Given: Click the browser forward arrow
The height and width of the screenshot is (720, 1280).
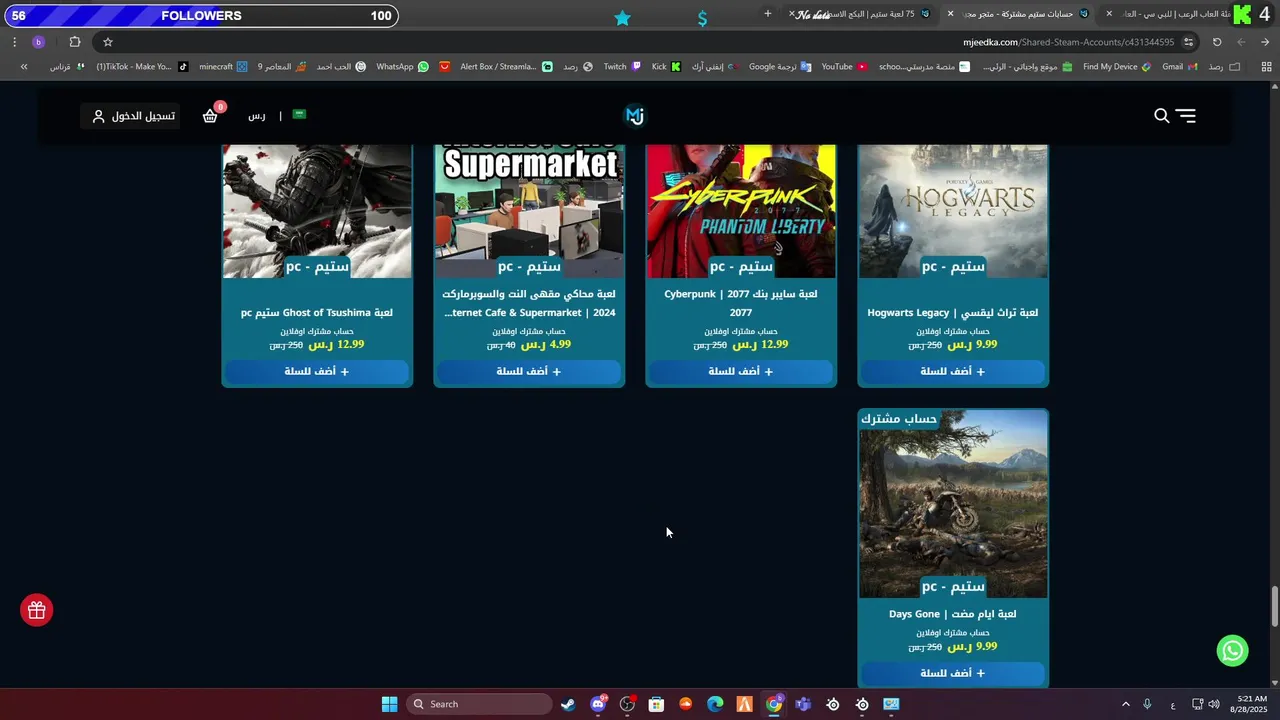Looking at the screenshot, I should [1241, 42].
